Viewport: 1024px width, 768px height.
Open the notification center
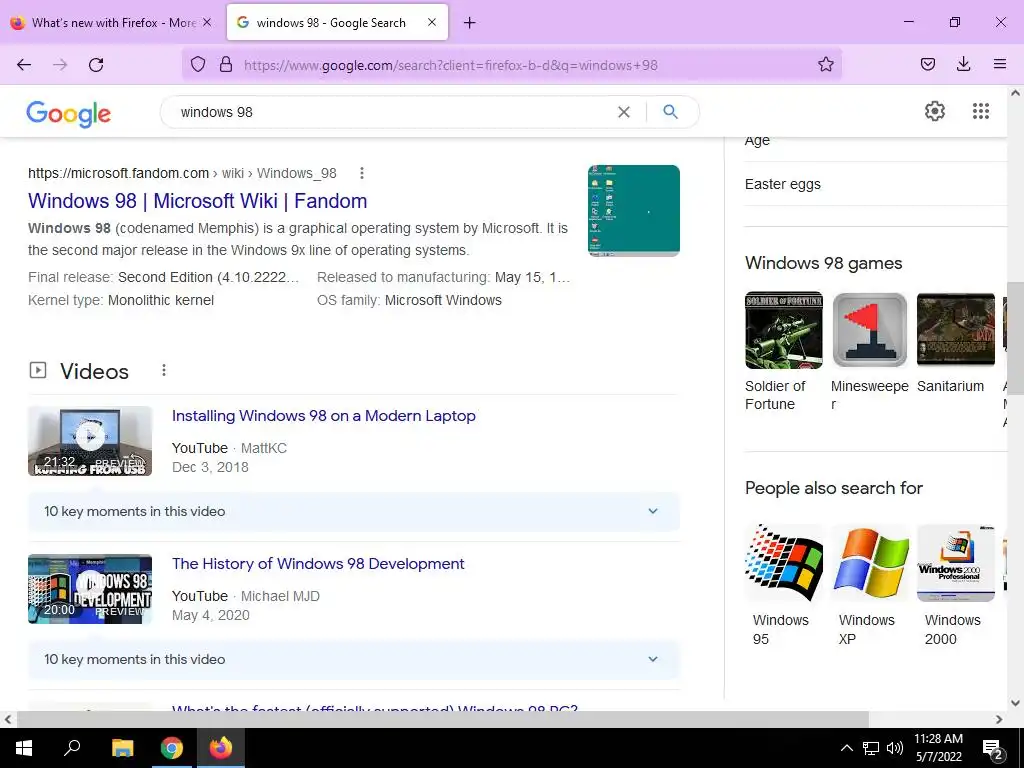coord(992,749)
